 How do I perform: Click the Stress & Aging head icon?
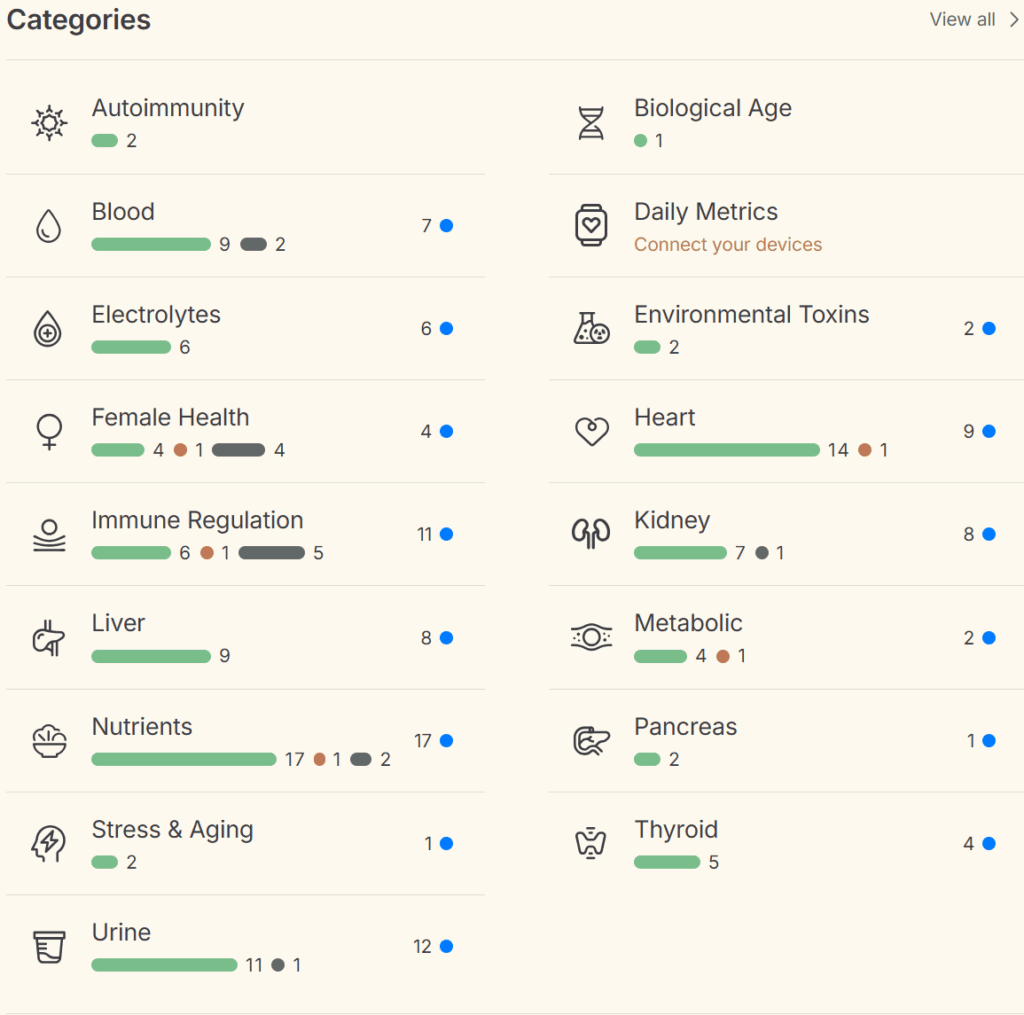pos(49,844)
